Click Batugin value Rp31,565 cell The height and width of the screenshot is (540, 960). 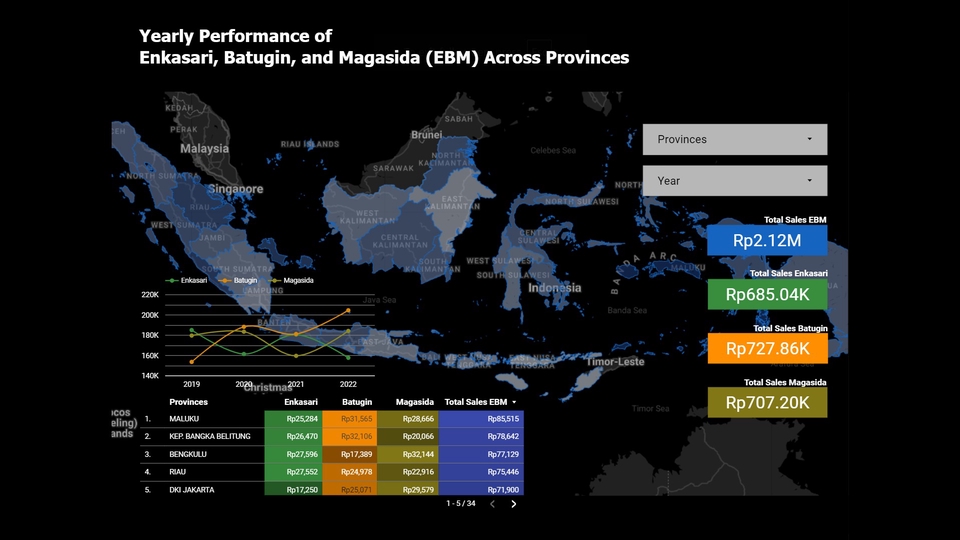[350, 419]
